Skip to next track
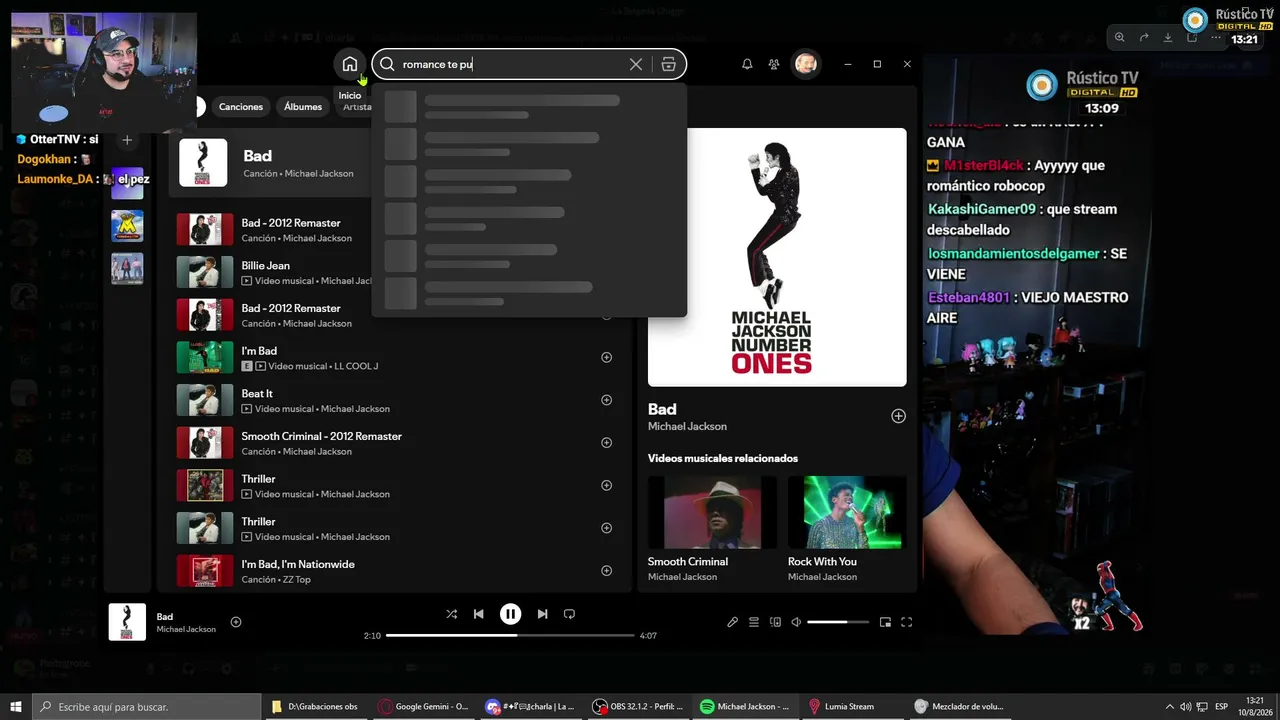Screen dimensions: 1280x720 coord(542,614)
